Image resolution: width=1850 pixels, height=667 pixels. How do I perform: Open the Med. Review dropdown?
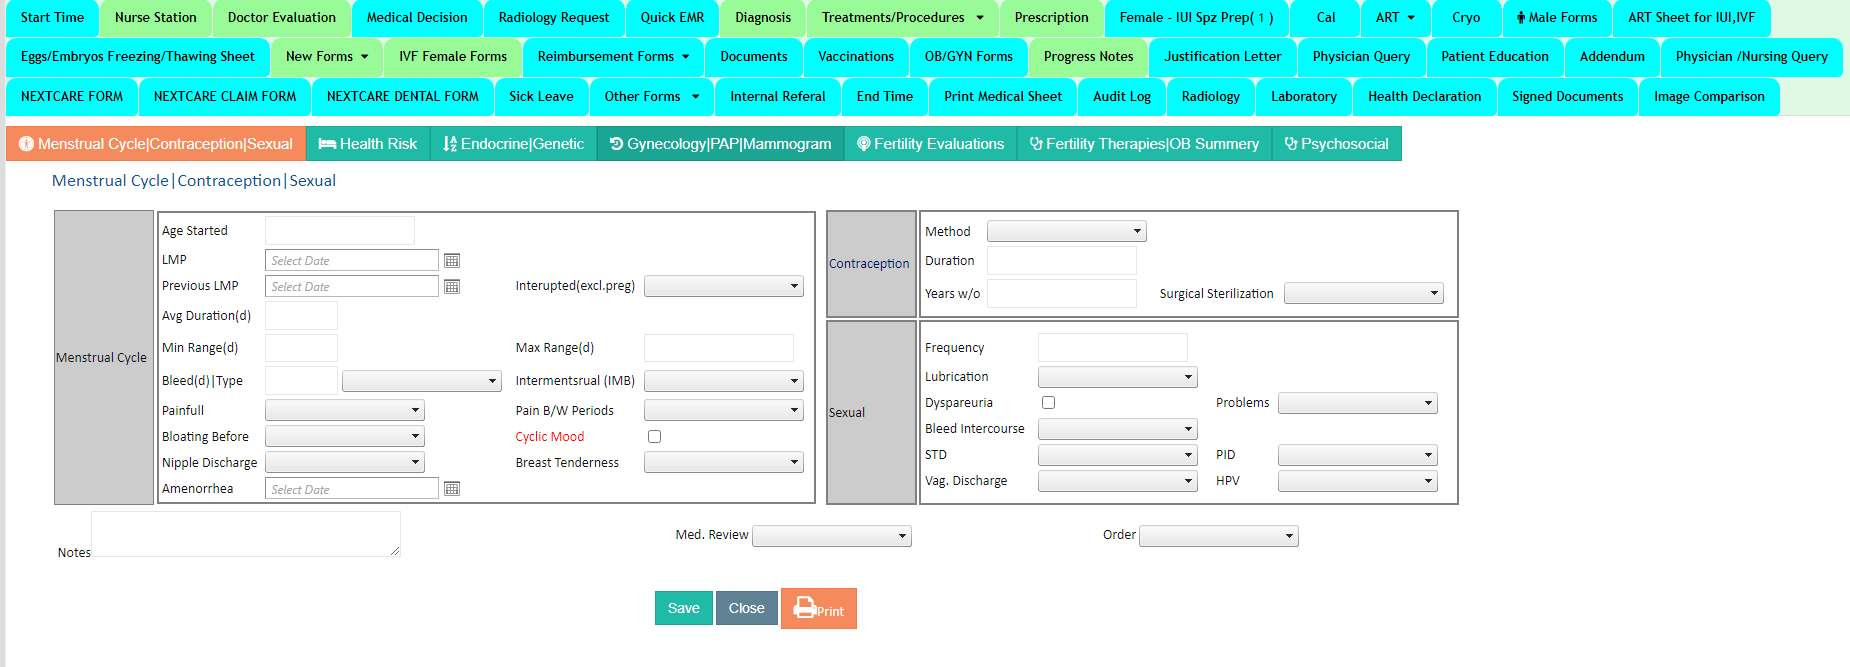(831, 536)
